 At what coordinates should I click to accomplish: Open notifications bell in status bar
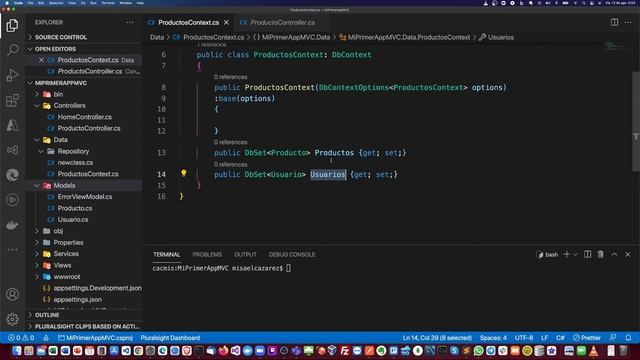pos(628,338)
